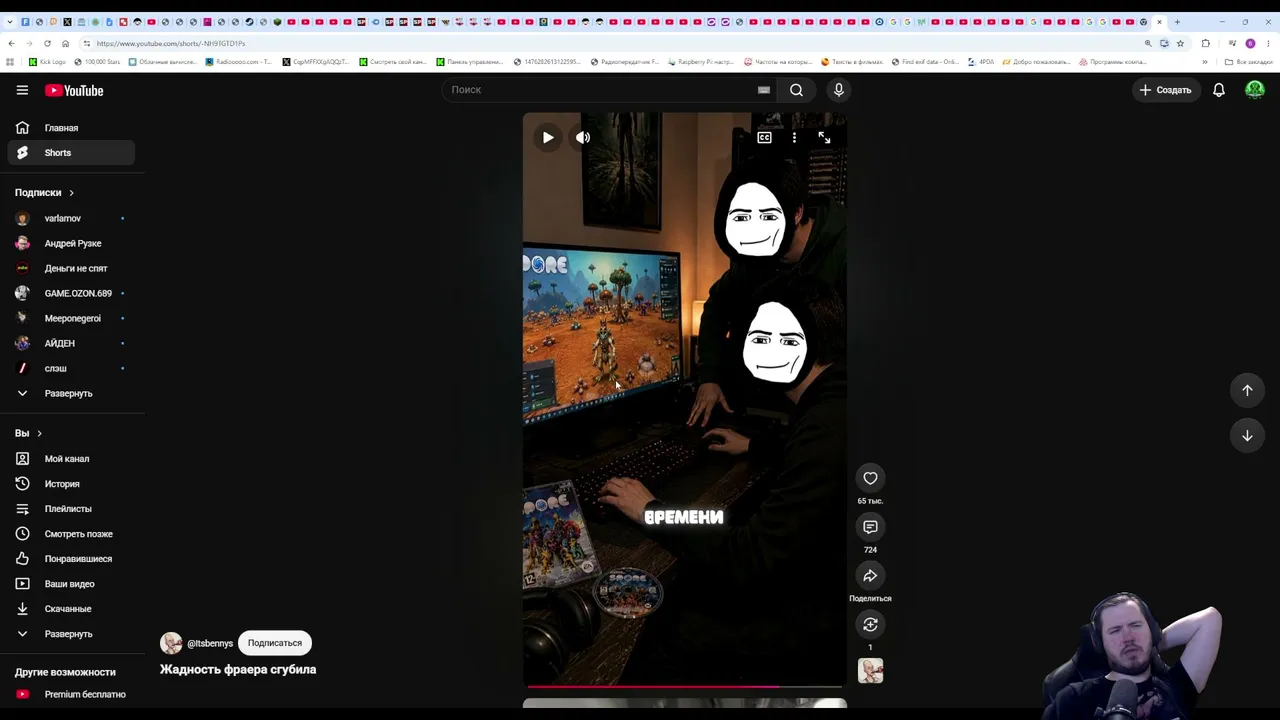Open the Андрей Рузке subscription
Image resolution: width=1280 pixels, height=720 pixels.
[x=70, y=243]
